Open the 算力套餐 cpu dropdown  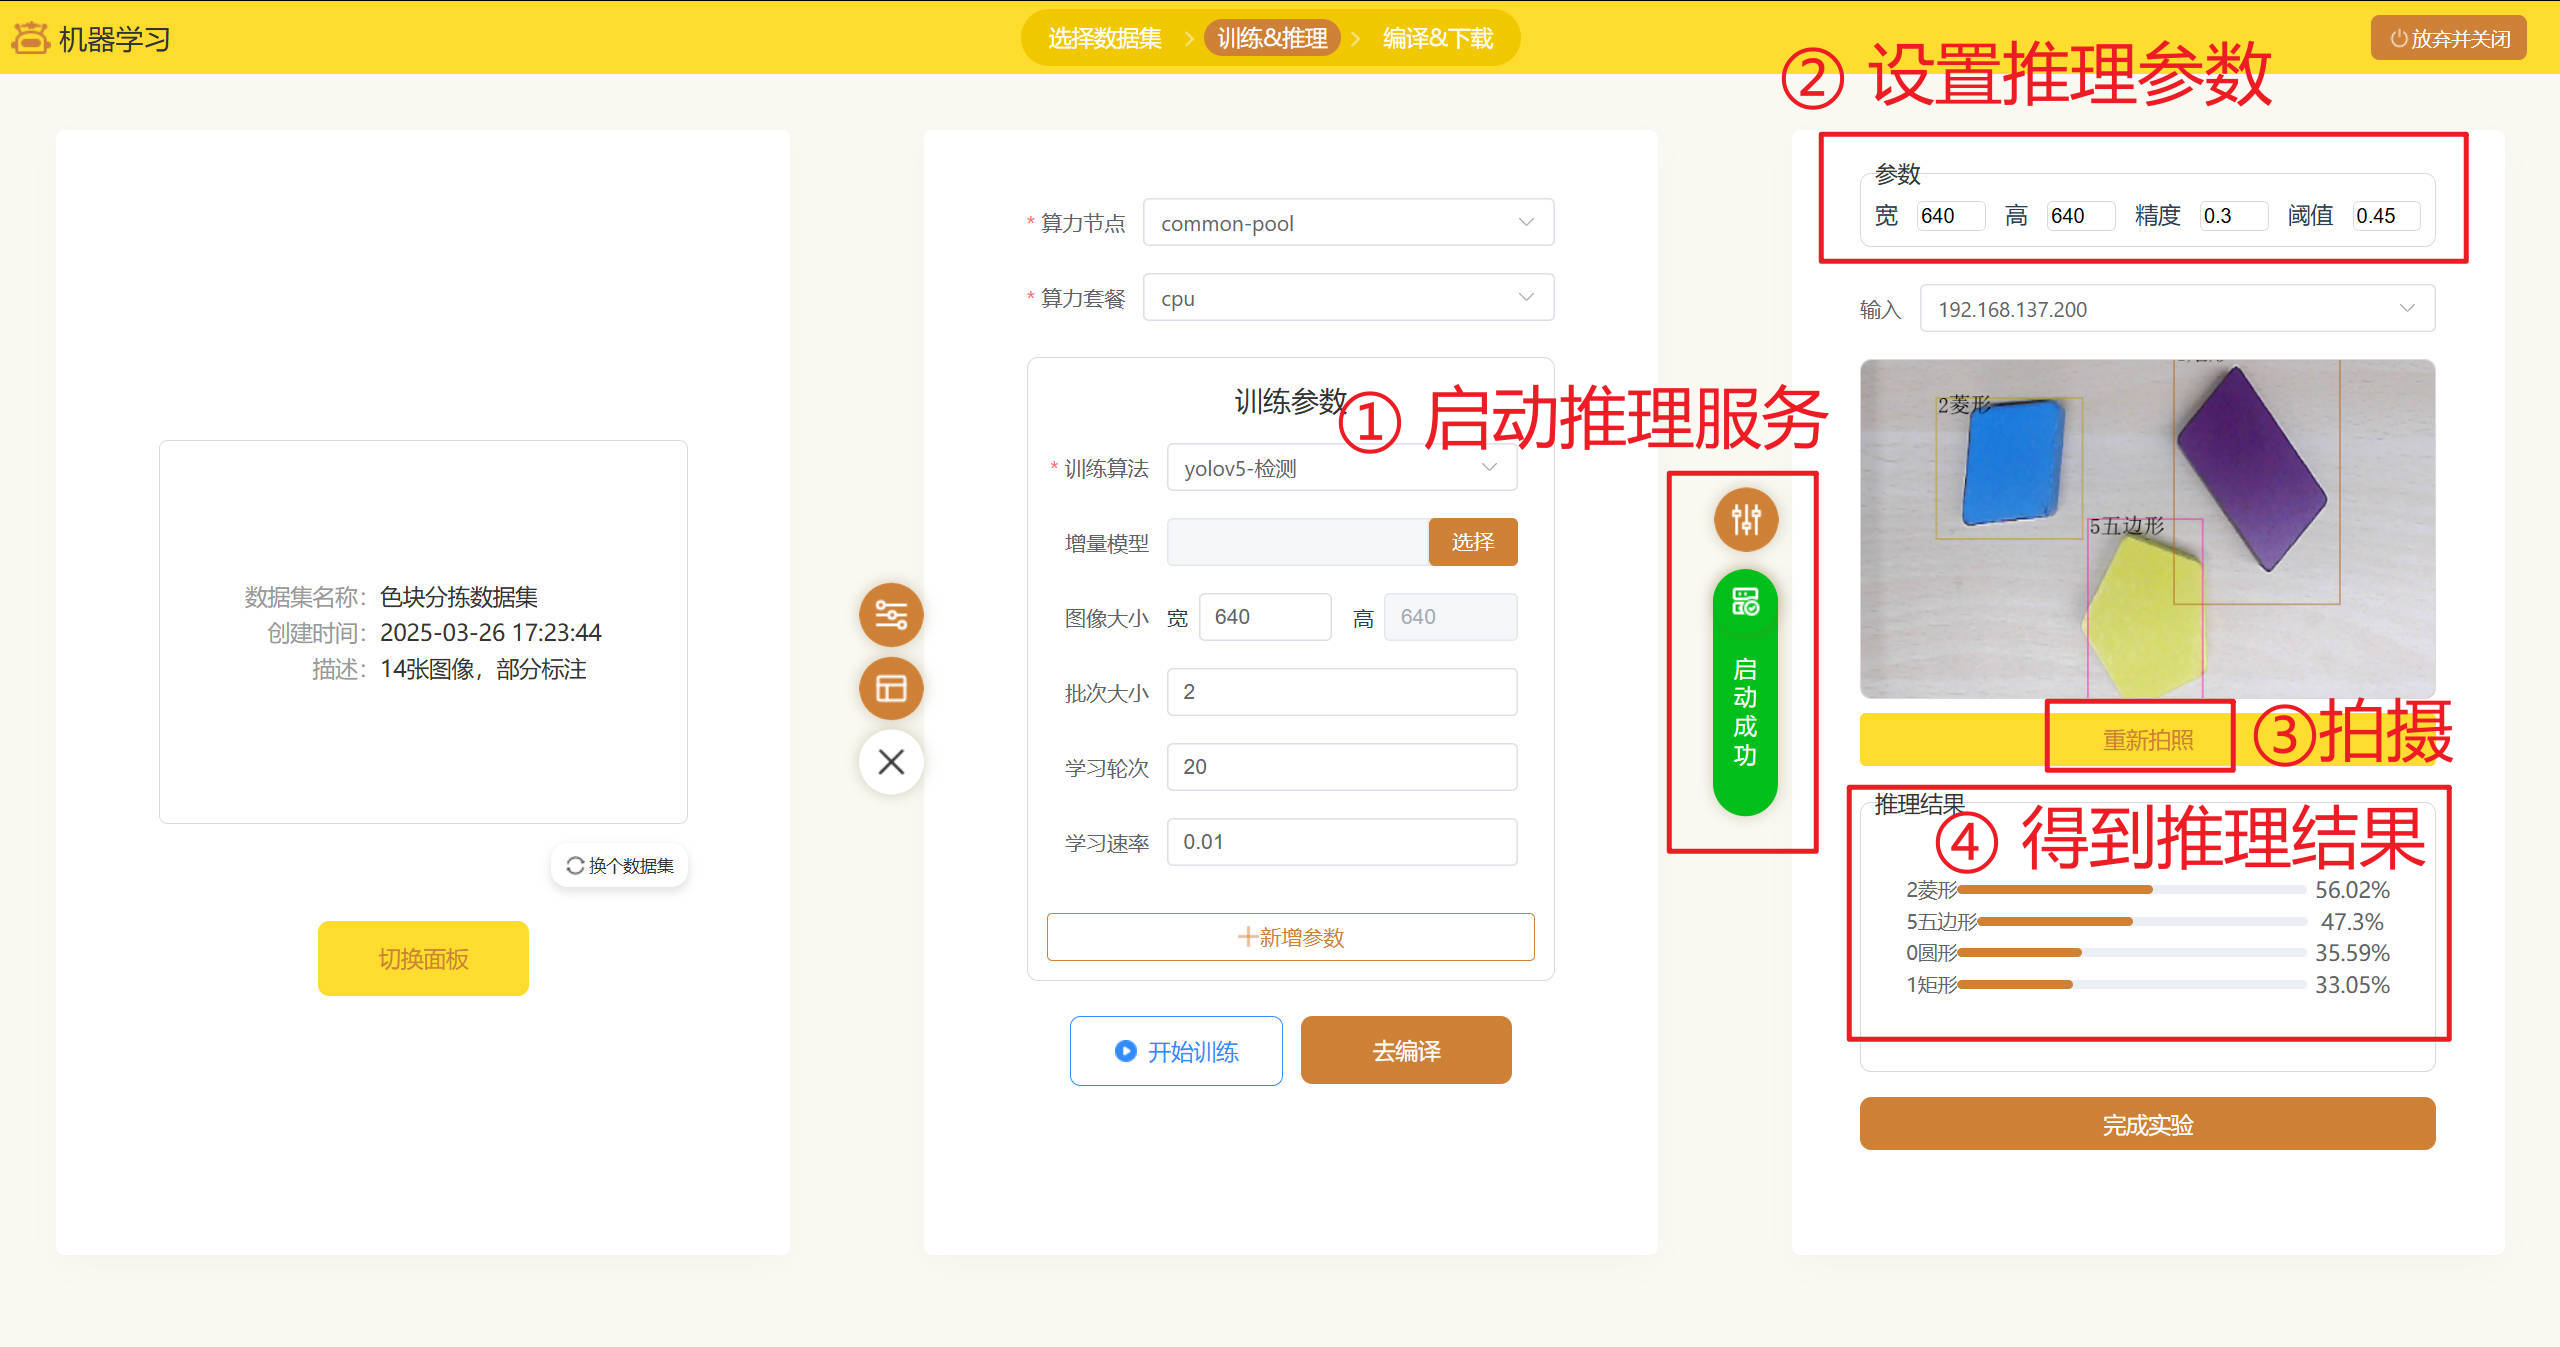[1347, 298]
